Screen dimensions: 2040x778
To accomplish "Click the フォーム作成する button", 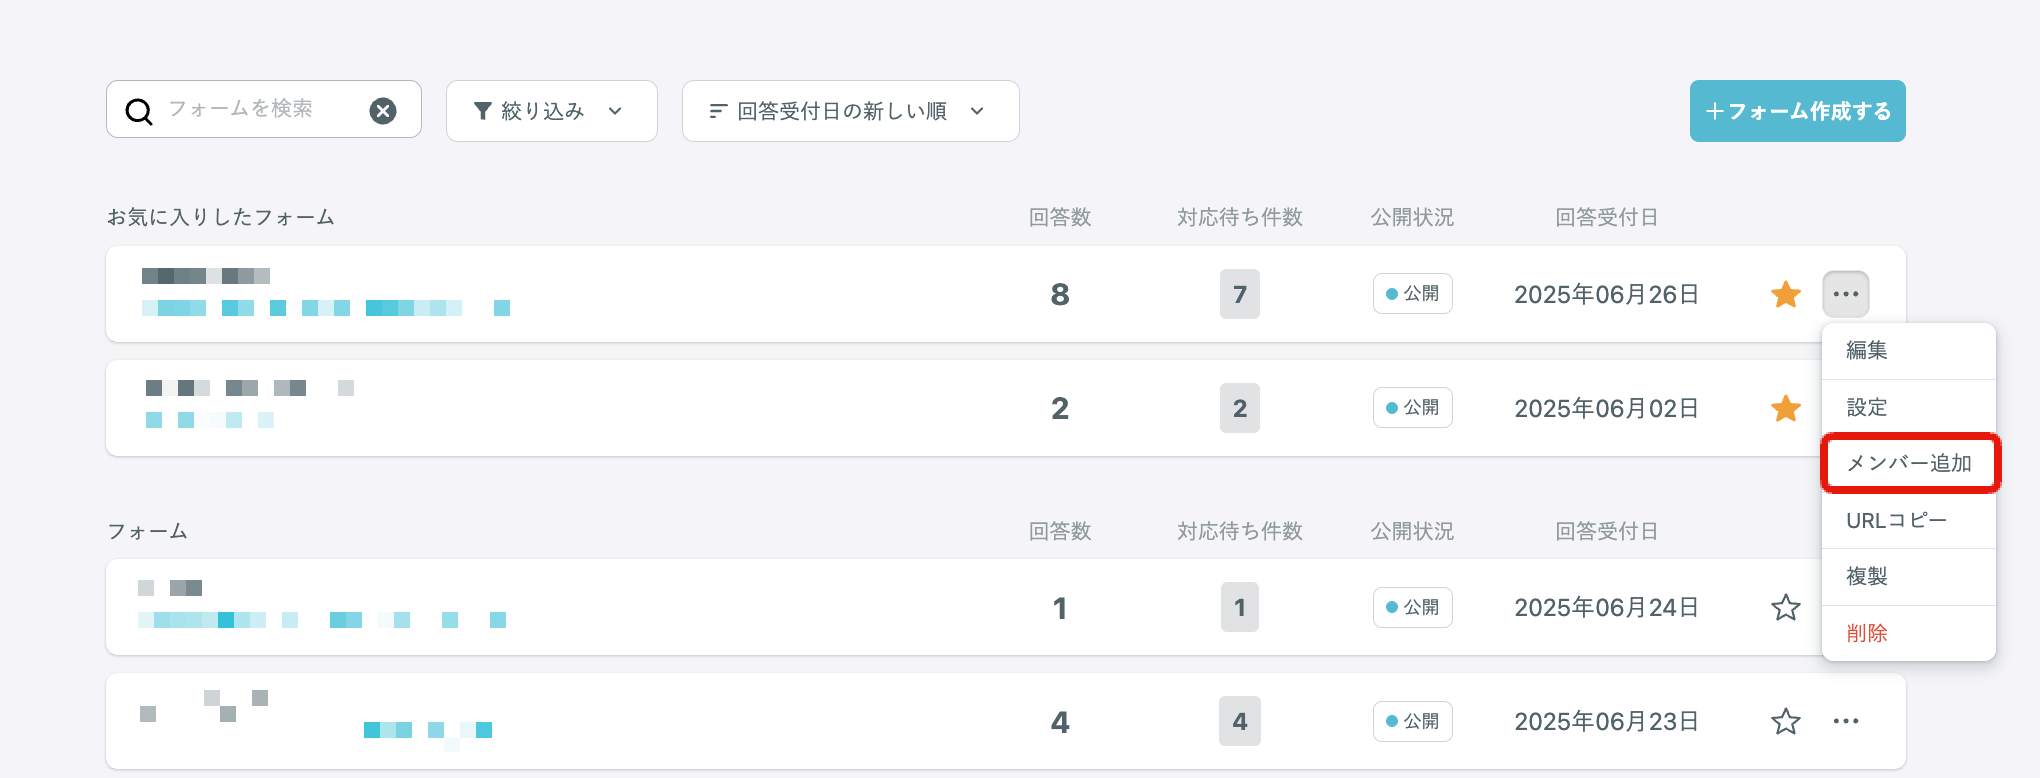I will [x=1798, y=111].
